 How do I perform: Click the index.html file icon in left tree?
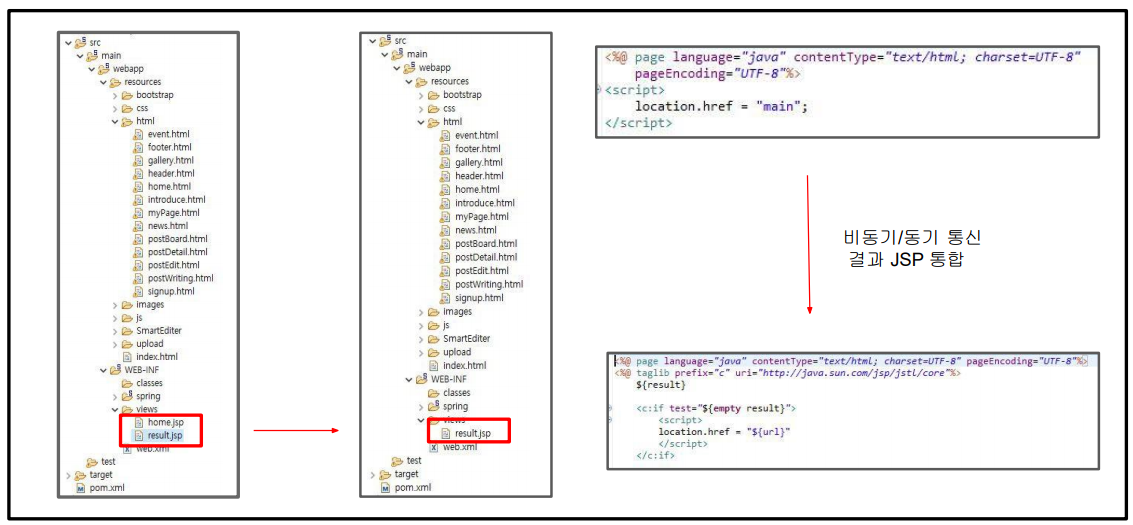[127, 357]
